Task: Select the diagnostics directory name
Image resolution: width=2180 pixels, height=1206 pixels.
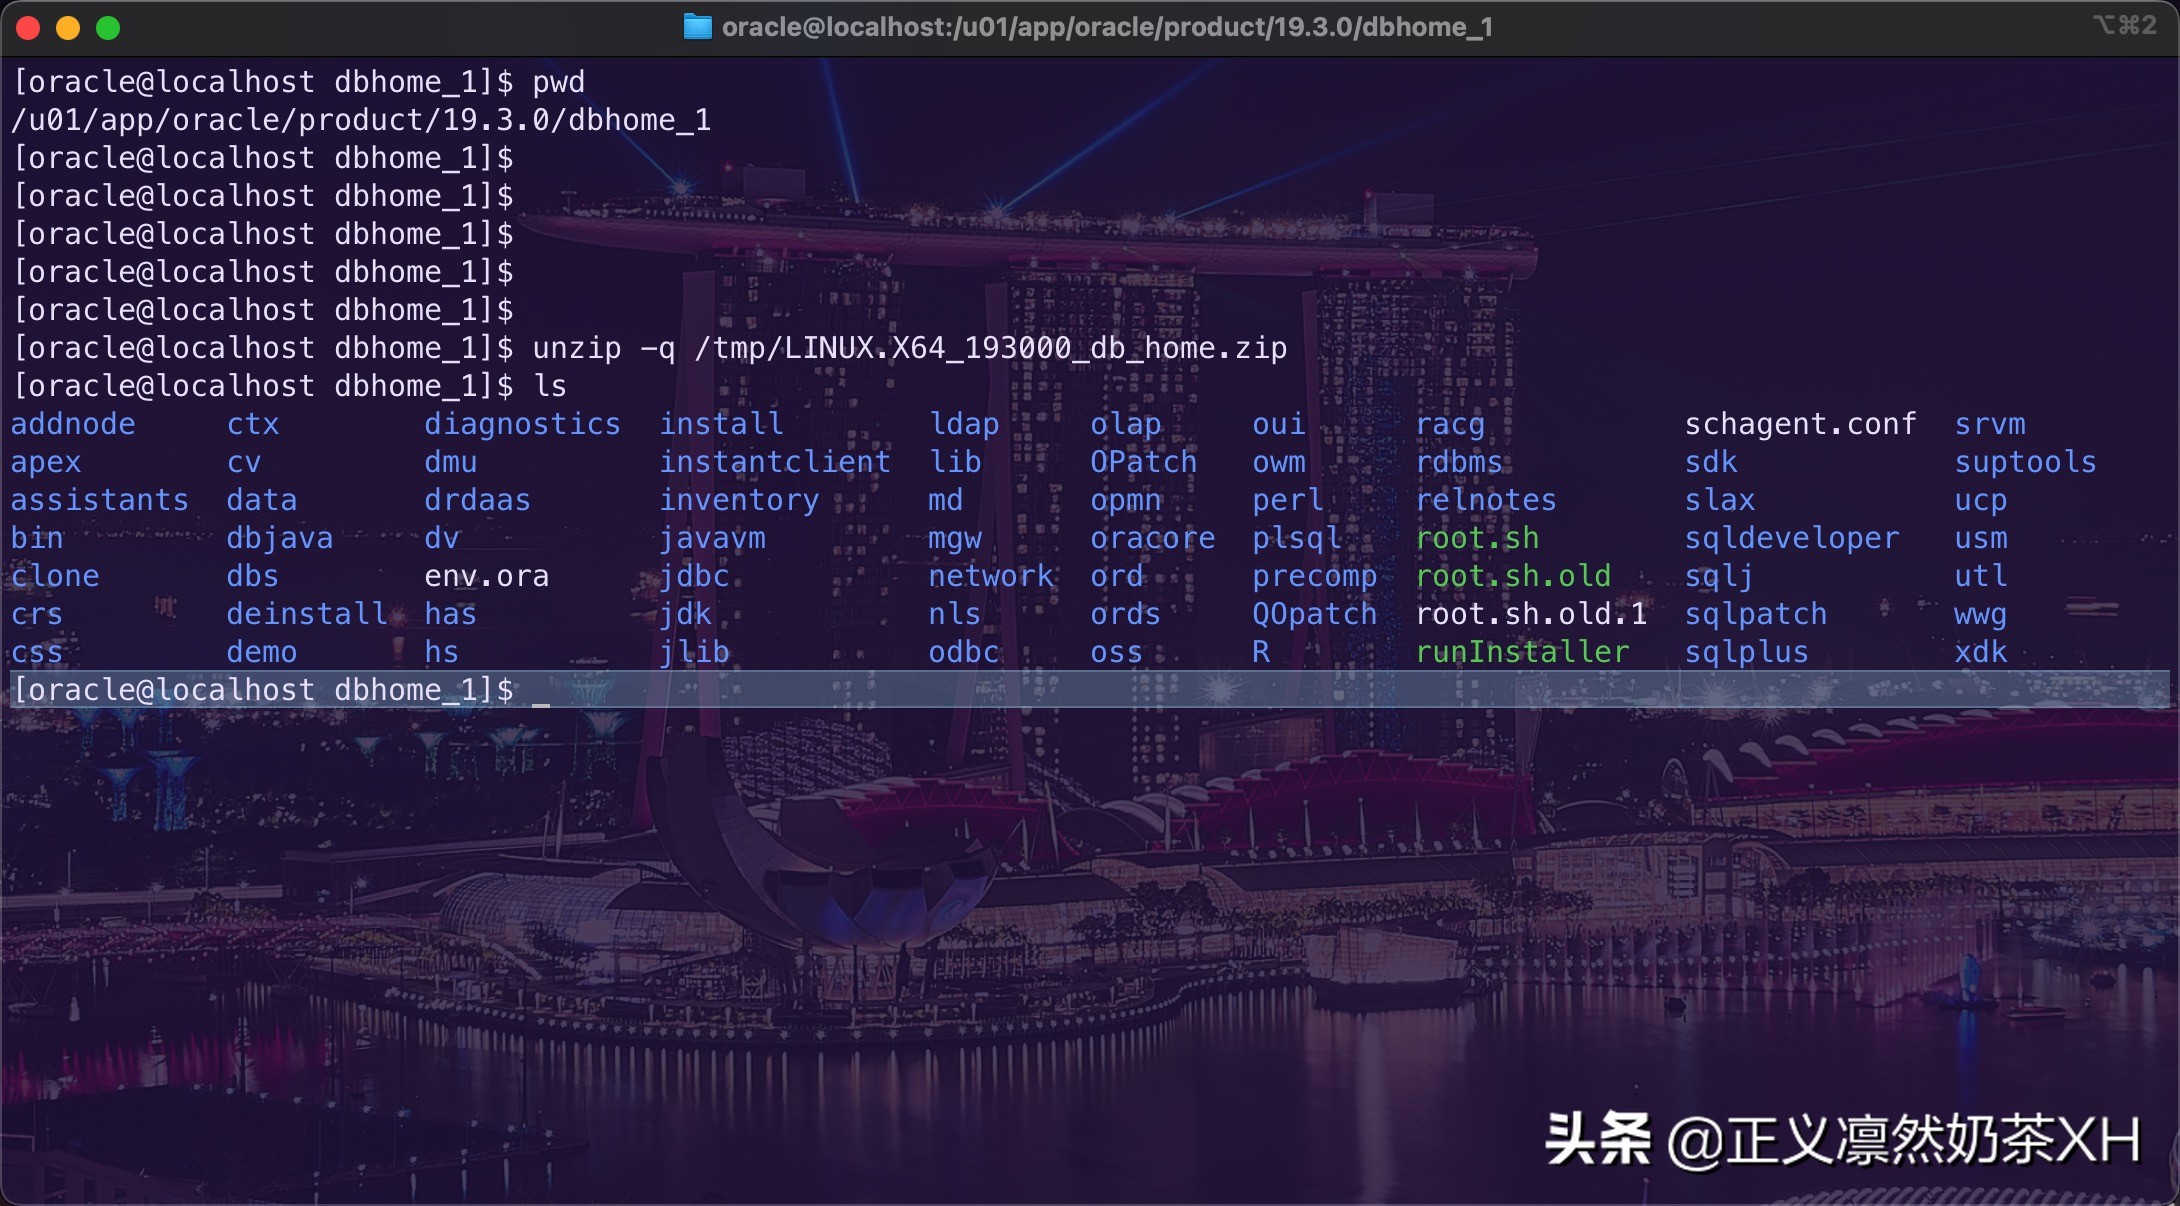Action: (x=522, y=423)
